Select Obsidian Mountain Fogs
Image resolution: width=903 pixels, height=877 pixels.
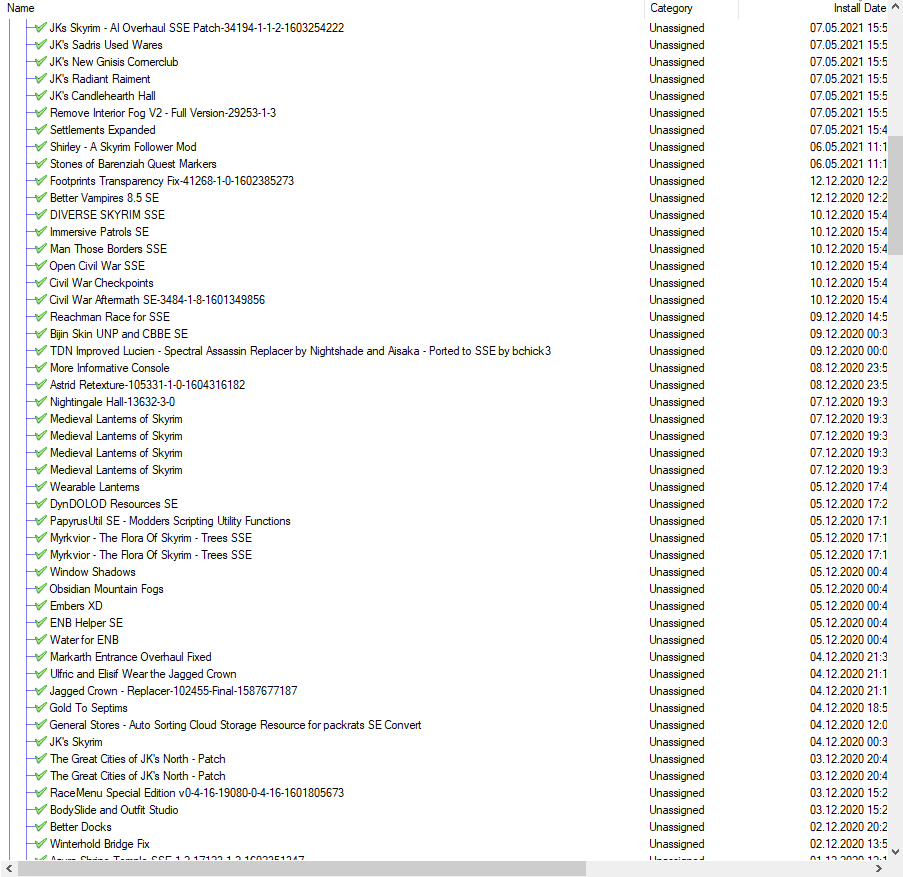(x=107, y=589)
